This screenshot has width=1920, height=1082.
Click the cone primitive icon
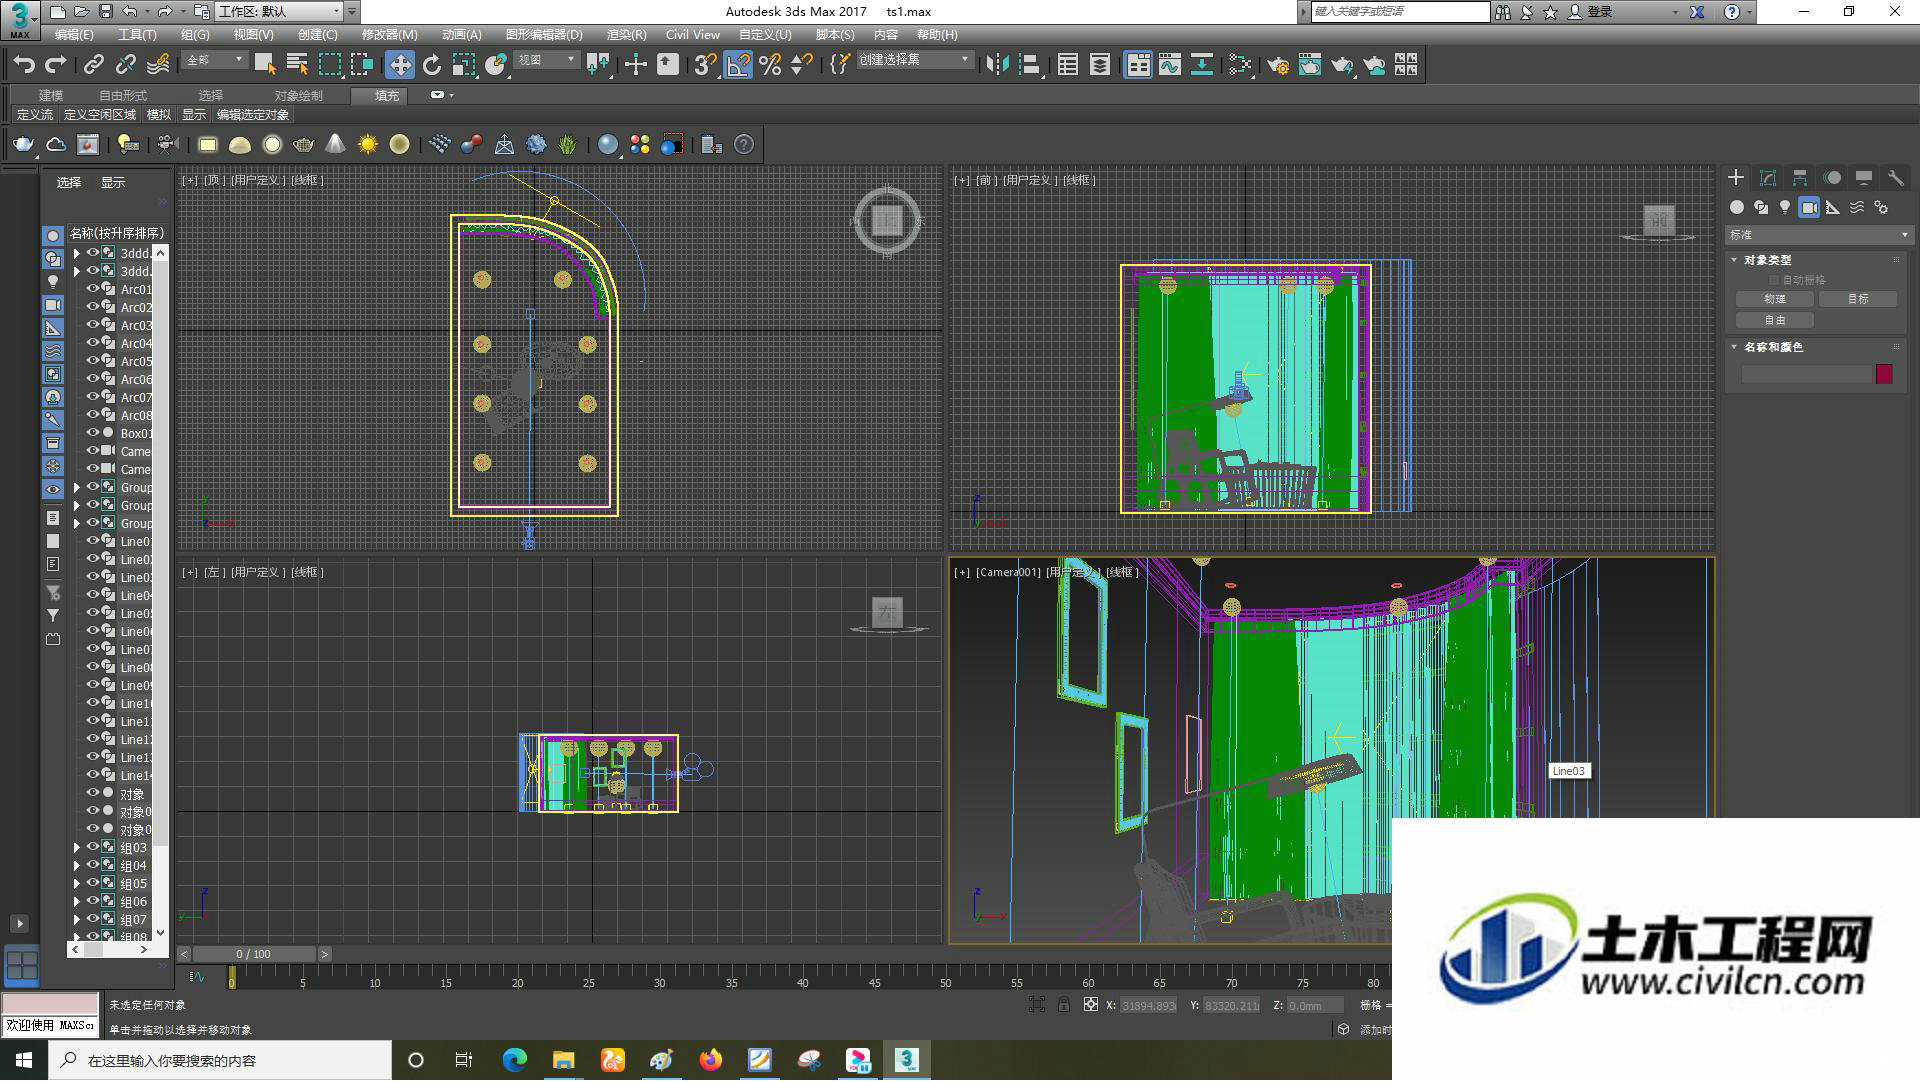[336, 145]
